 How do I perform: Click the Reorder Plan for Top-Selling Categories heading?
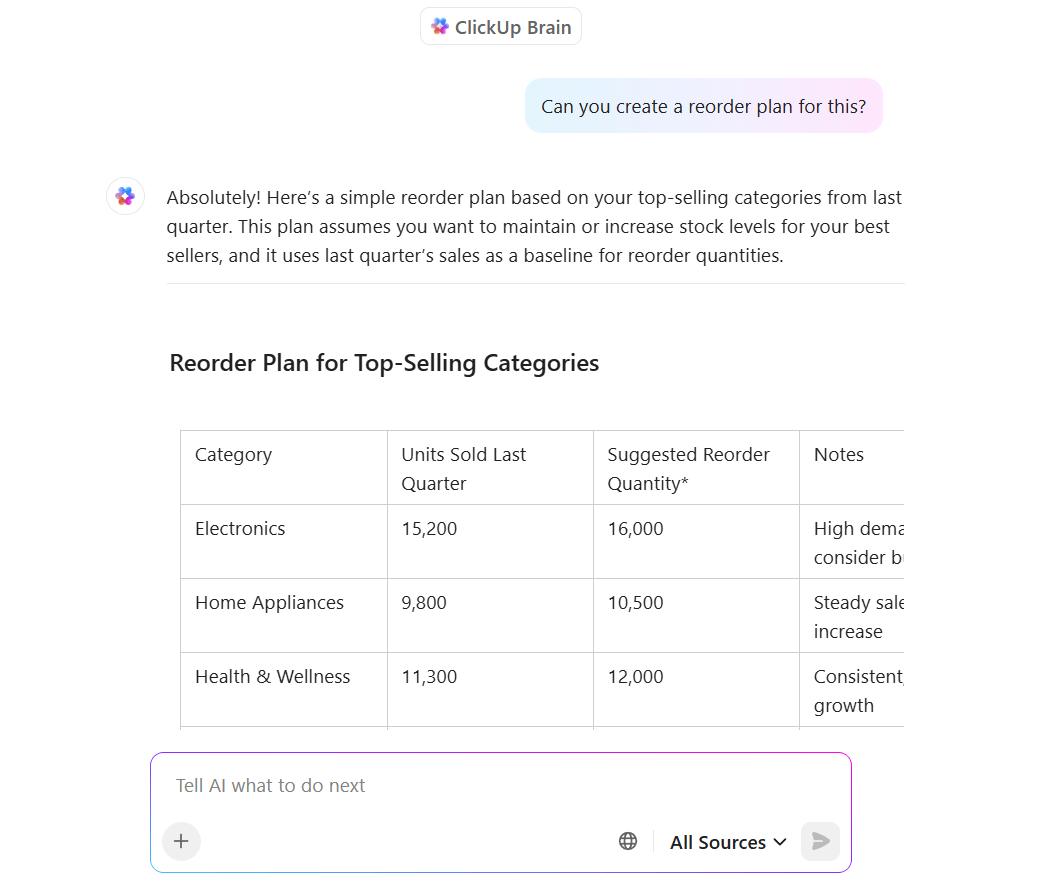[384, 363]
